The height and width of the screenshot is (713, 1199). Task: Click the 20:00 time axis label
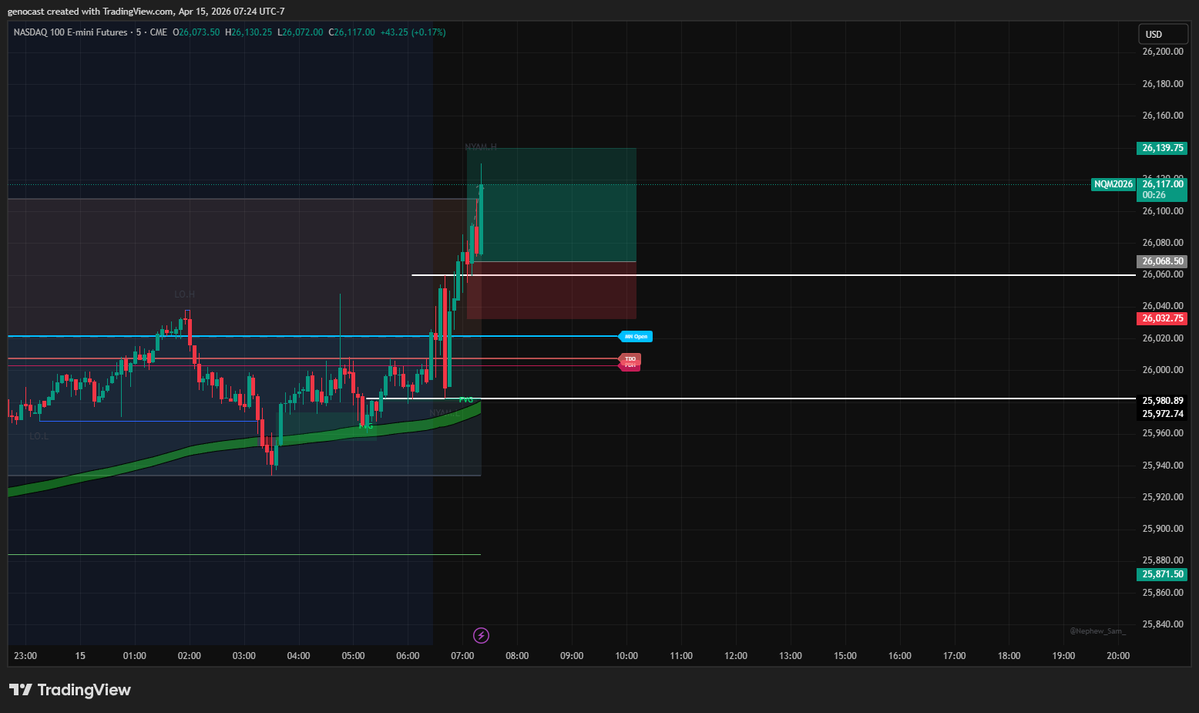coord(1118,656)
